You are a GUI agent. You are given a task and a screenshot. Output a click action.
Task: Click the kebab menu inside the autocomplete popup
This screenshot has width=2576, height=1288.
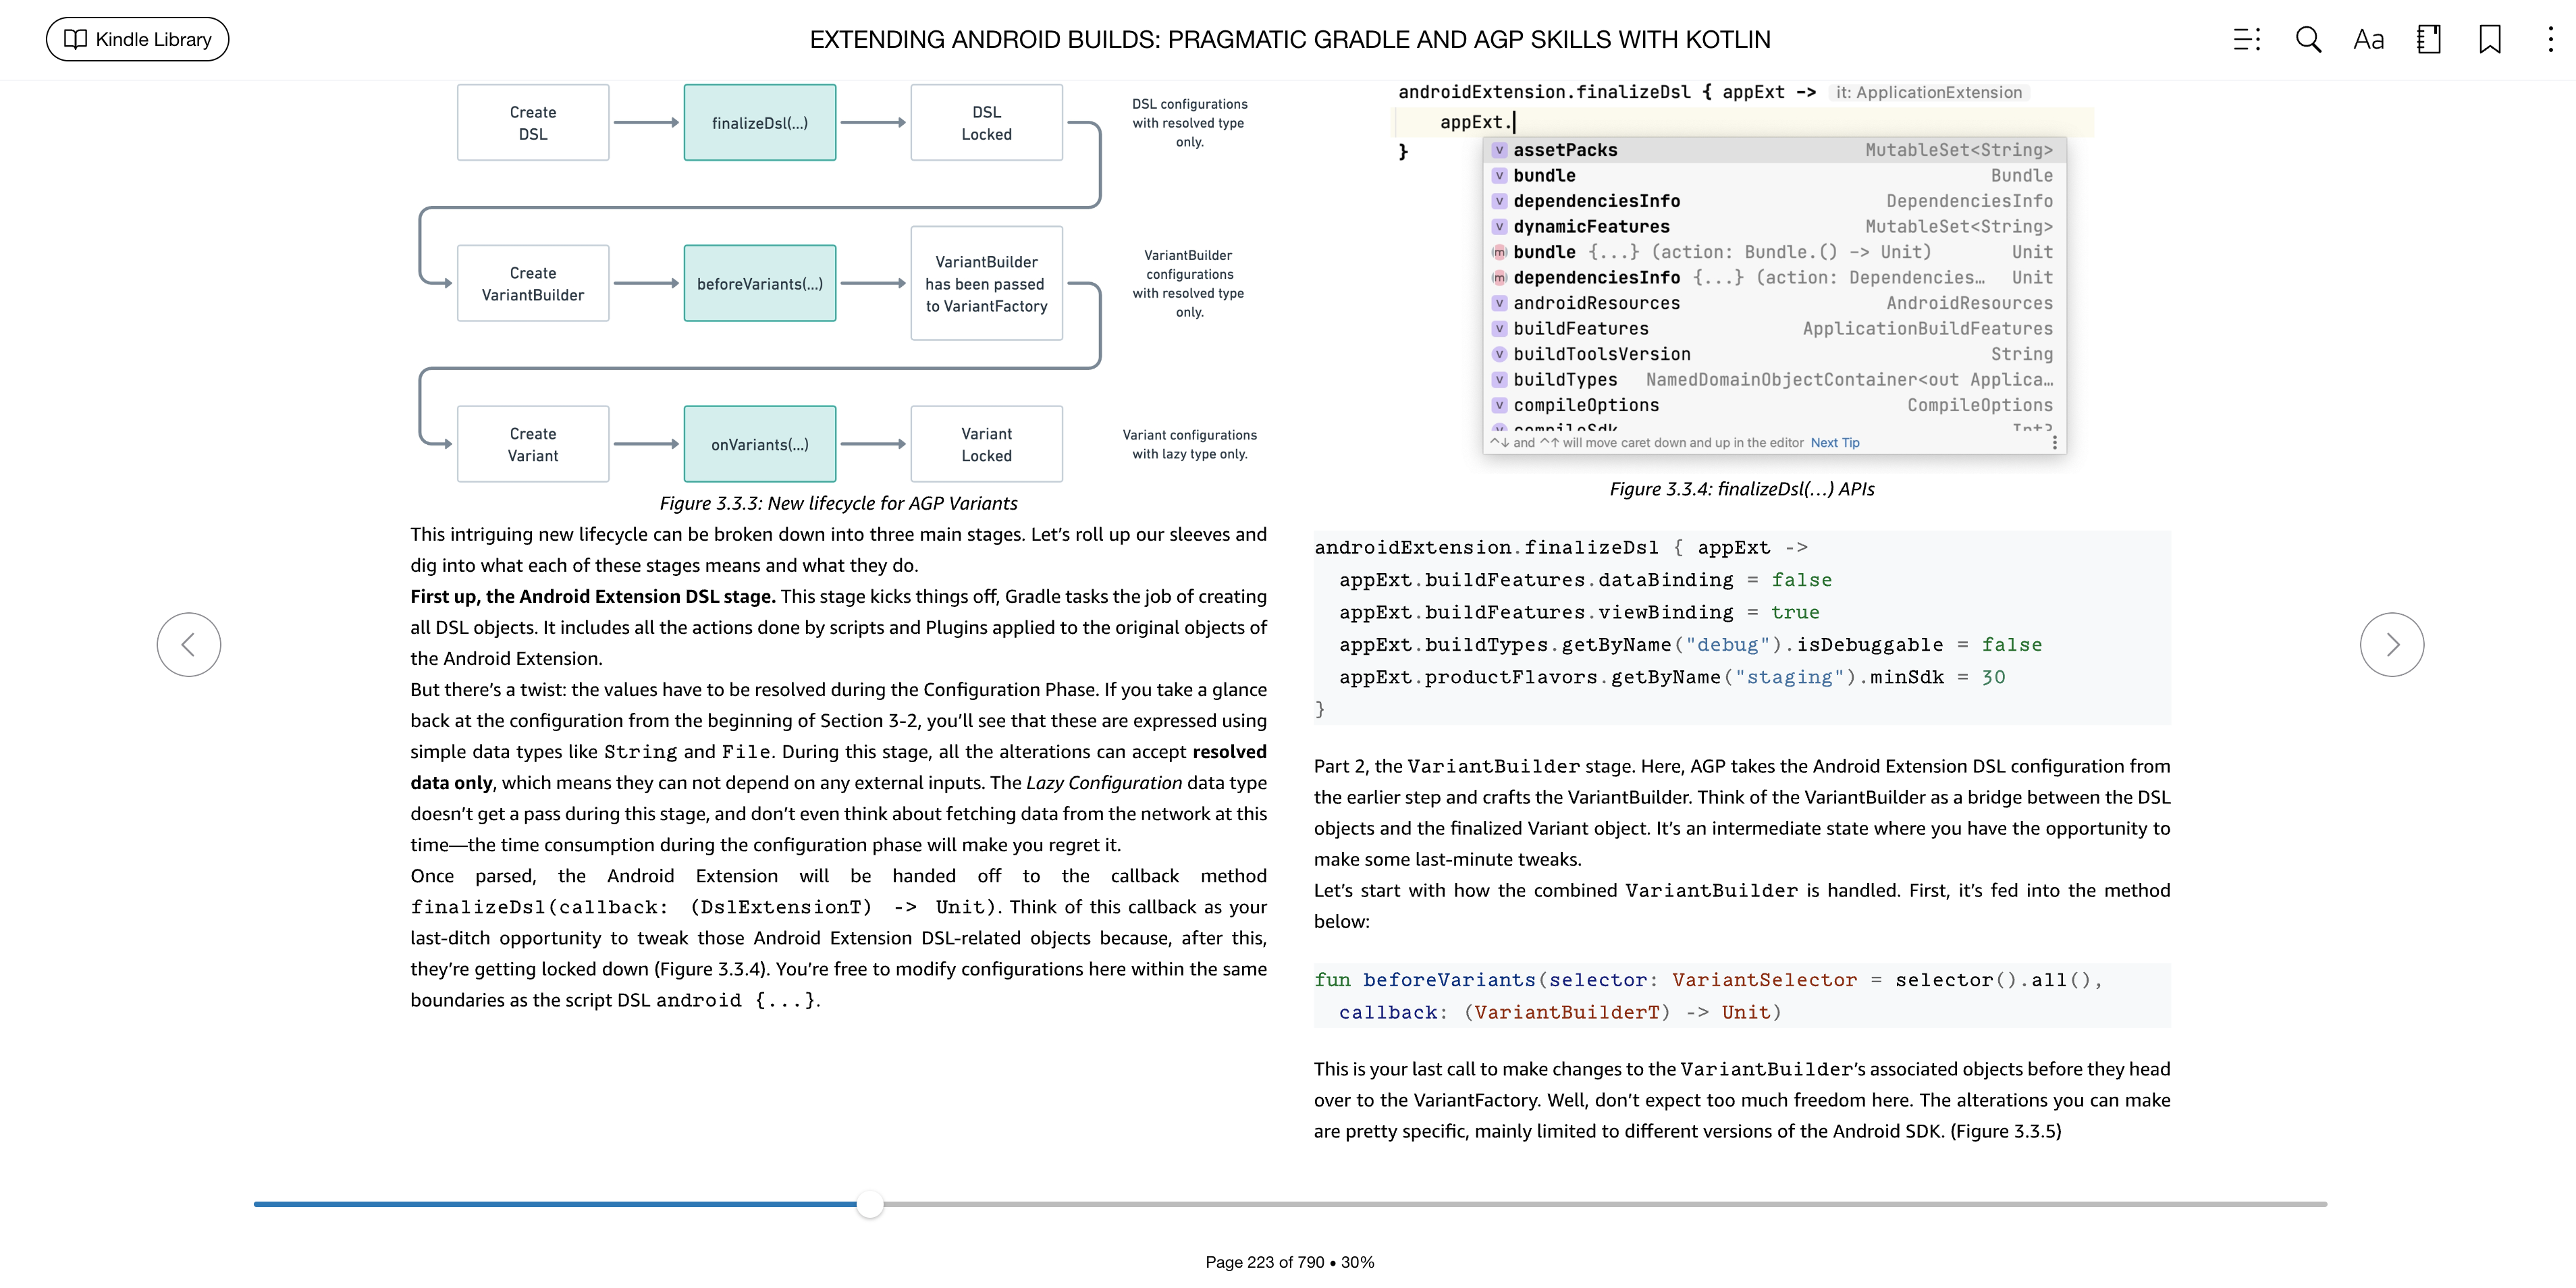pos(2056,442)
